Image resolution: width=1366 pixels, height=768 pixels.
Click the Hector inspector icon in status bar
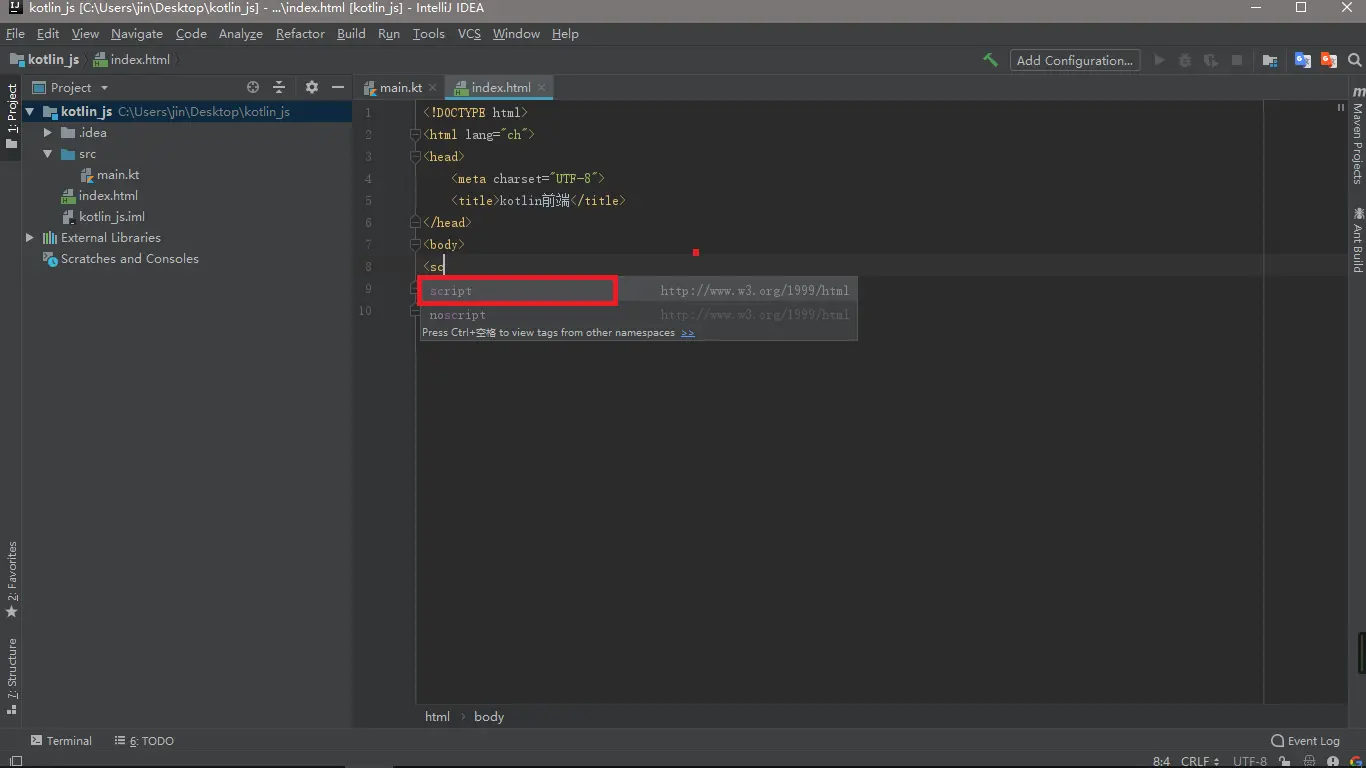1309,762
